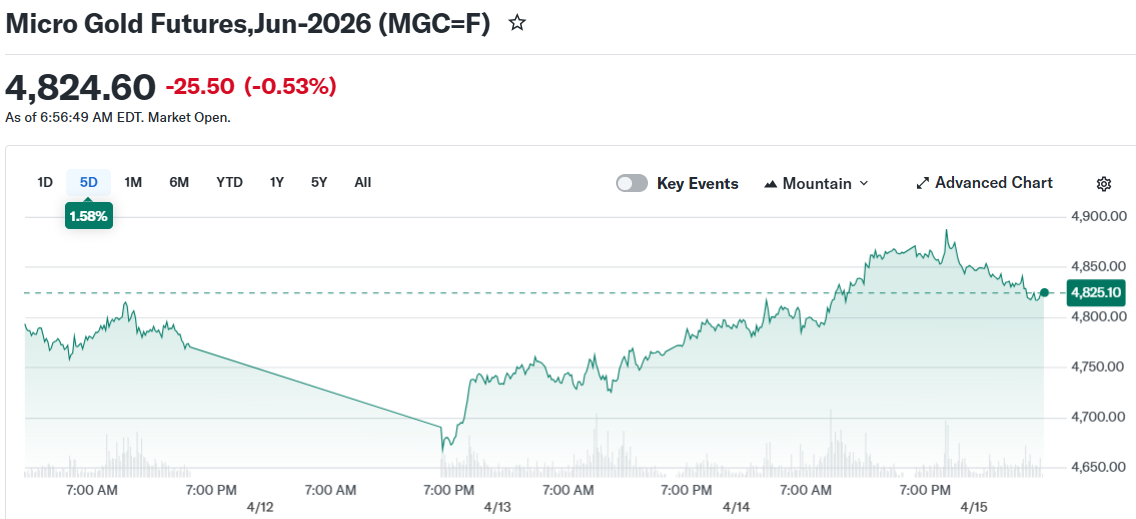The image size is (1136, 519).
Task: Open the Advanced Chart link
Action: [985, 183]
